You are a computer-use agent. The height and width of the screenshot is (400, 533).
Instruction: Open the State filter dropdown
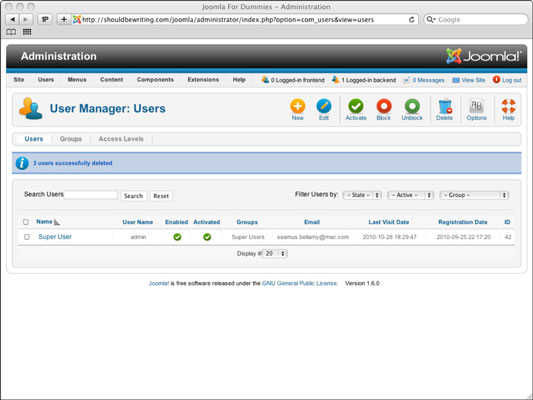pyautogui.click(x=362, y=195)
